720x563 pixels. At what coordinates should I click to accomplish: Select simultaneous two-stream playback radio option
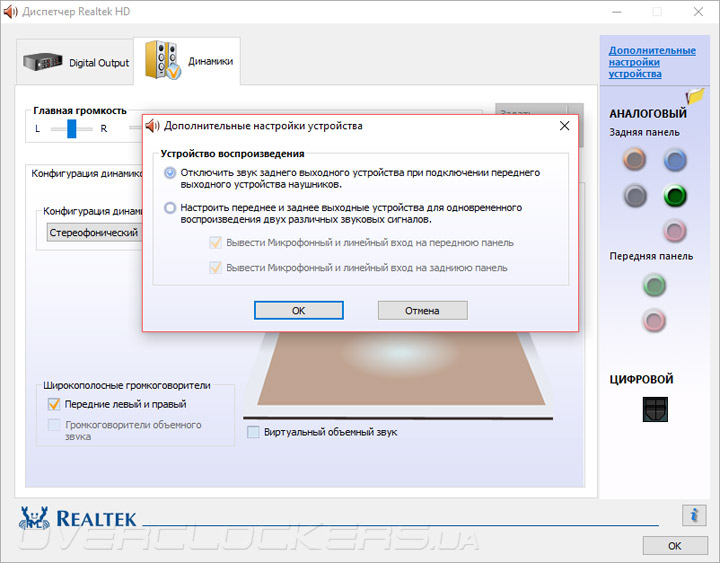click(170, 208)
